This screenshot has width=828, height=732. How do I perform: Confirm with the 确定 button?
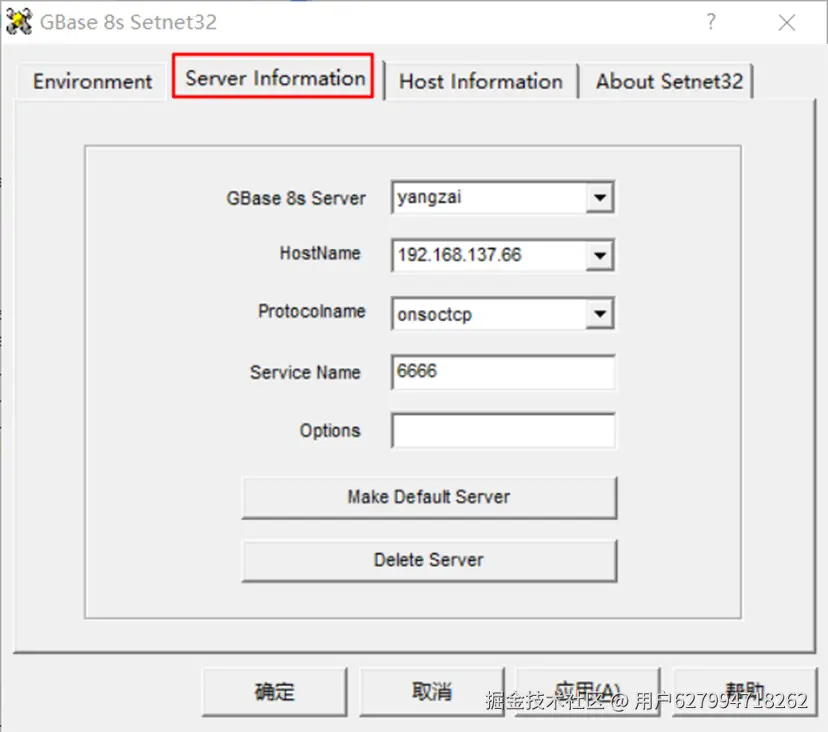(275, 691)
